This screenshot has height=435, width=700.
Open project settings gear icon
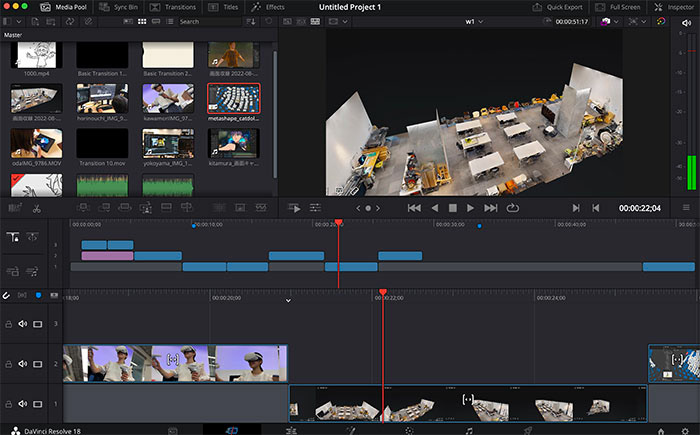[685, 431]
